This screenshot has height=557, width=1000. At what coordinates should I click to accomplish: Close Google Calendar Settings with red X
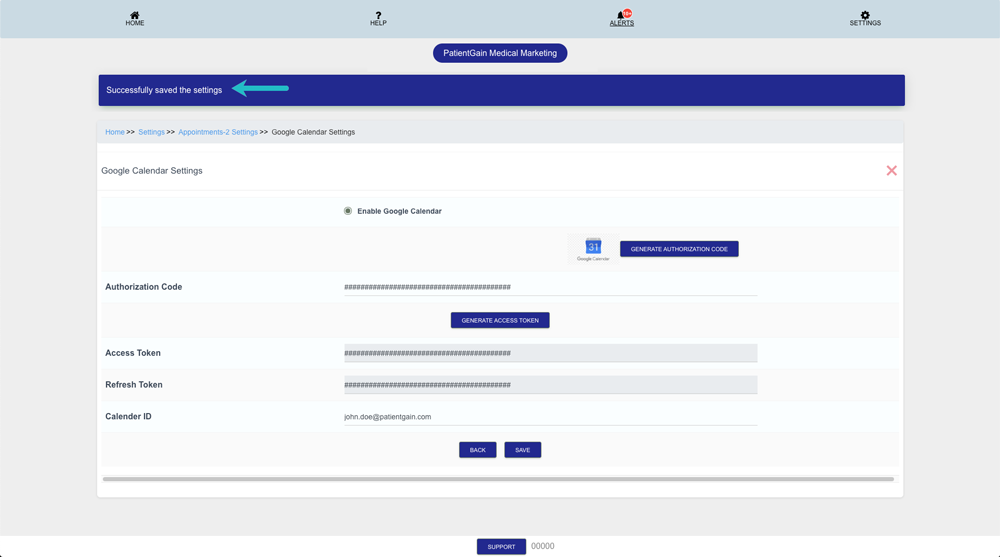(892, 170)
